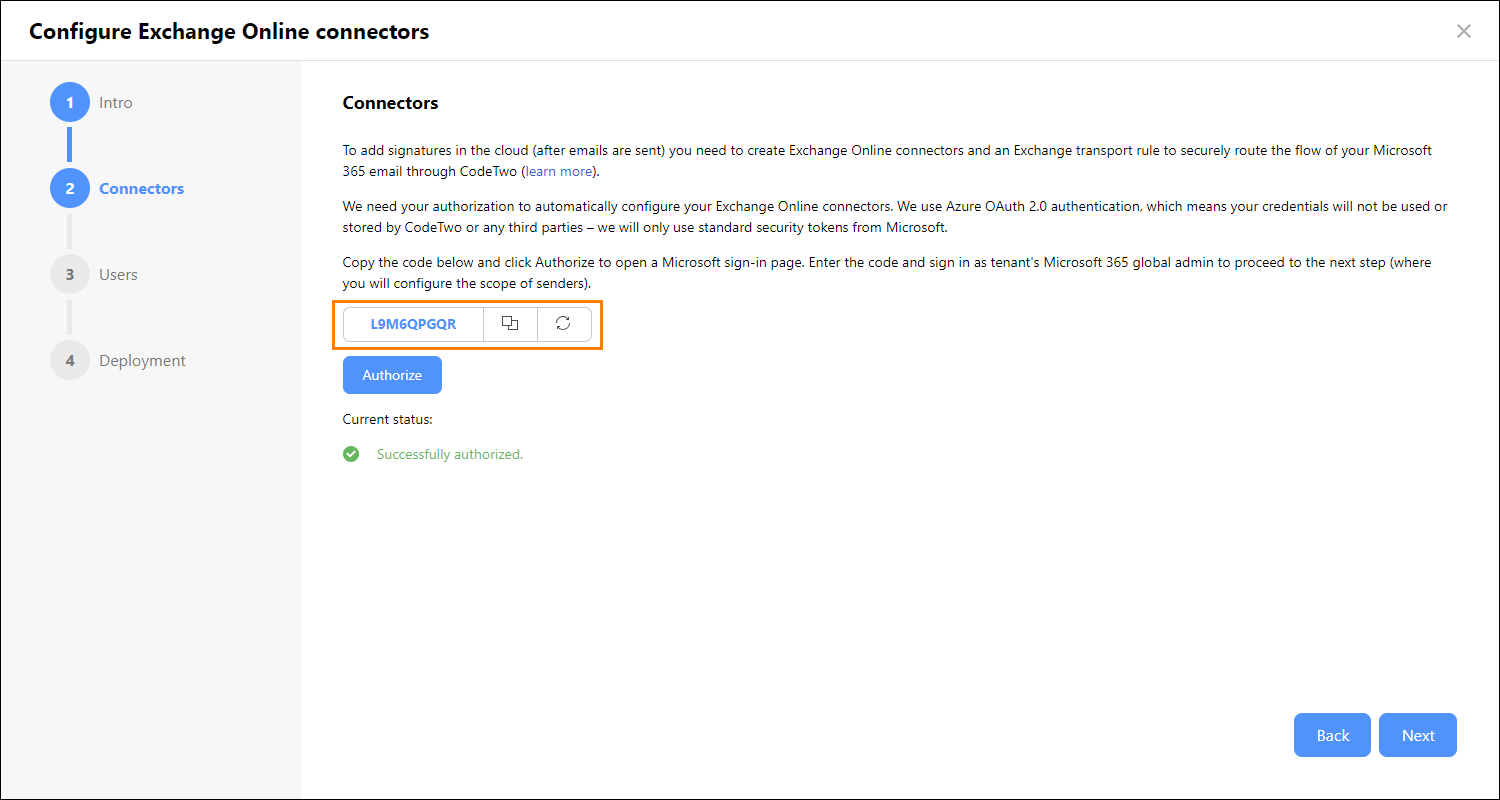Image resolution: width=1500 pixels, height=800 pixels.
Task: Click the Current status label
Action: pyautogui.click(x=388, y=420)
